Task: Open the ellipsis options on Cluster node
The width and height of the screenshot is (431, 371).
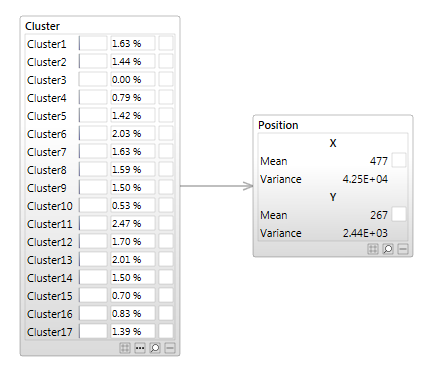Action: tap(140, 348)
